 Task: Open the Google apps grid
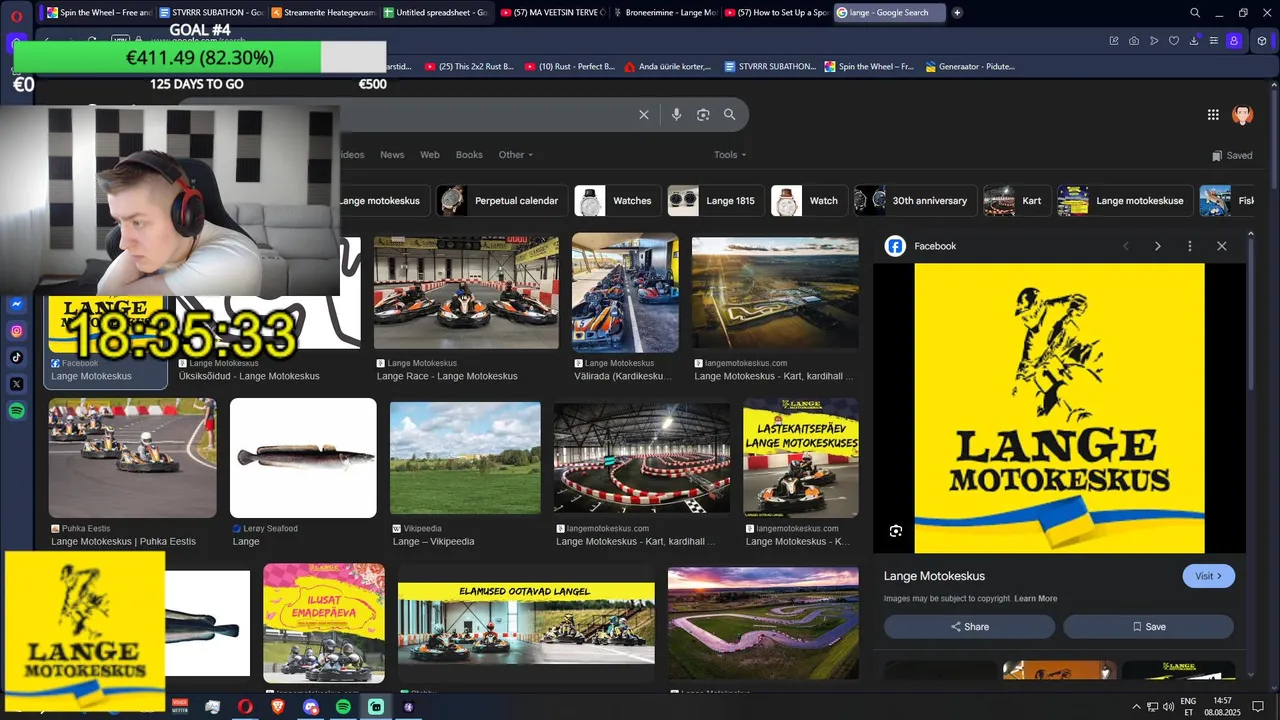(1213, 115)
